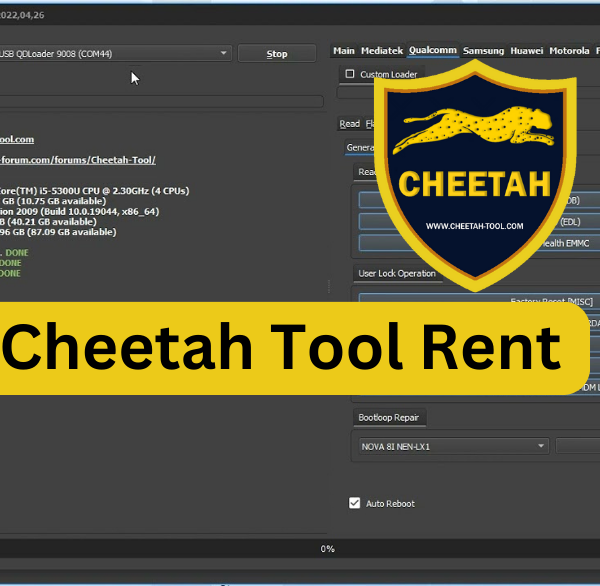
Task: Switch to the Main tab
Action: 344,51
